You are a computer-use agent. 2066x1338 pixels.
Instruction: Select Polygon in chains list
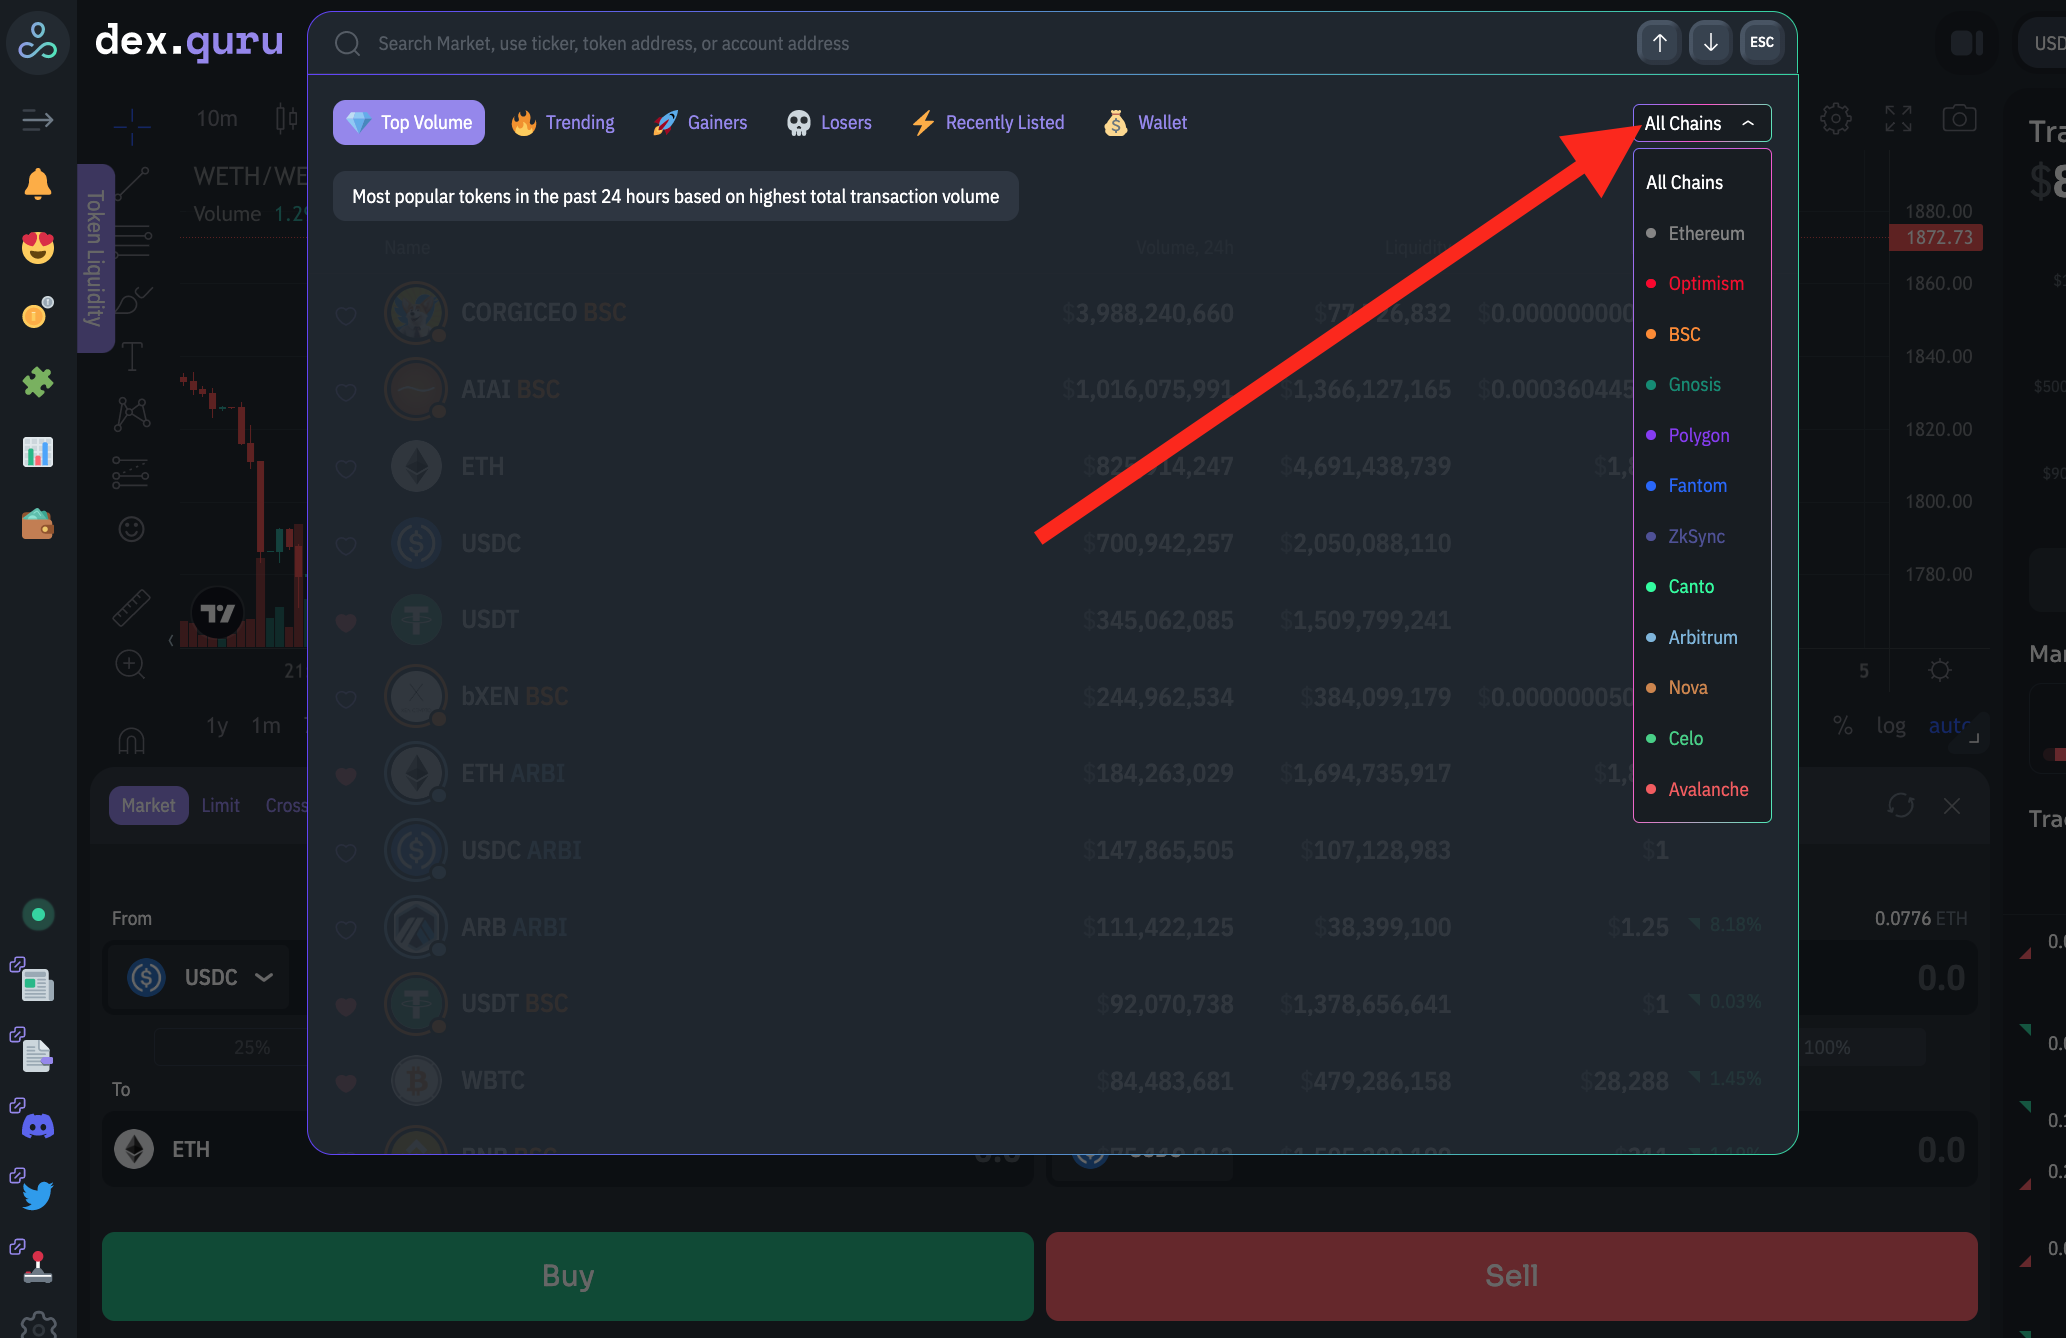coord(1698,435)
